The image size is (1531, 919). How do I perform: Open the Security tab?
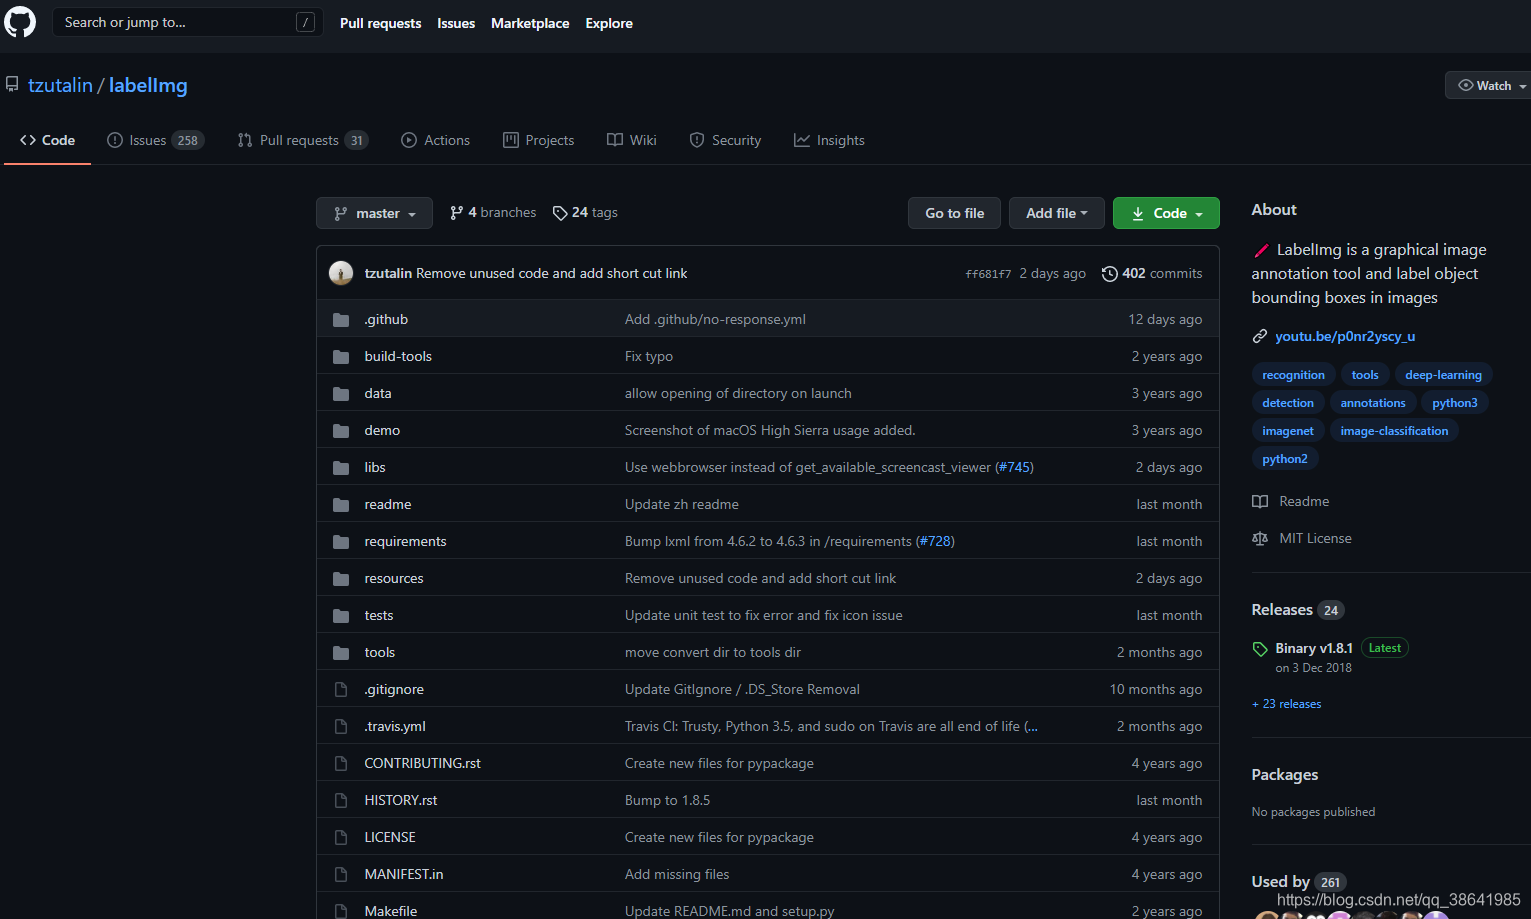pos(725,140)
